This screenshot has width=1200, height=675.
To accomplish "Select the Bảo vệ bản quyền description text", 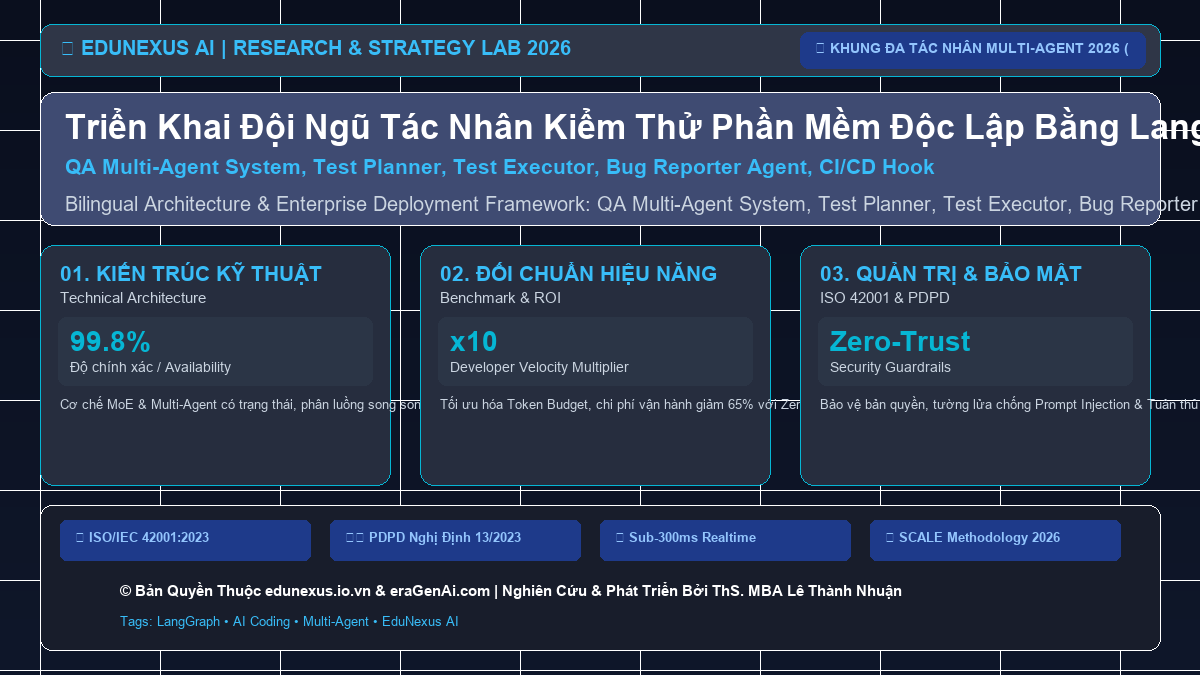I will [1010, 405].
